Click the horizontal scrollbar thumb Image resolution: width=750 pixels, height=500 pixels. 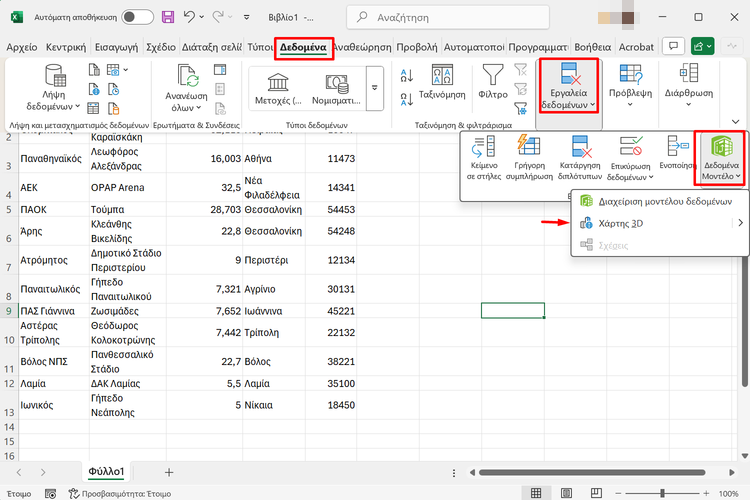[592, 473]
